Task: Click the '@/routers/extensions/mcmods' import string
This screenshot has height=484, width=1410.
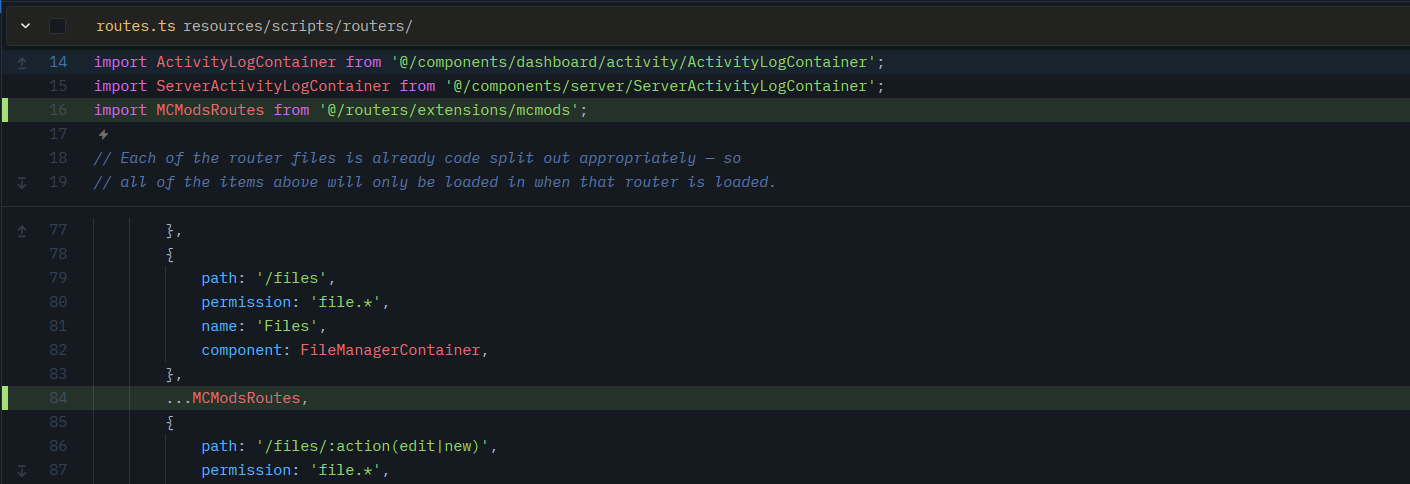Action: coord(449,110)
